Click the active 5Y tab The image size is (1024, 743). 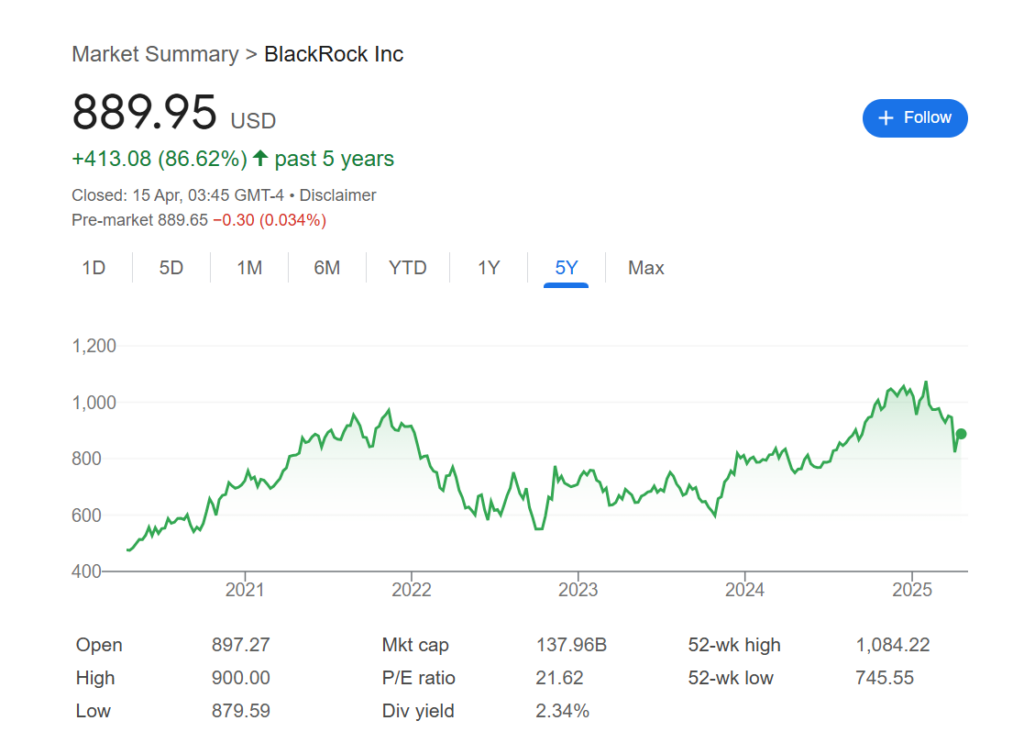(566, 268)
